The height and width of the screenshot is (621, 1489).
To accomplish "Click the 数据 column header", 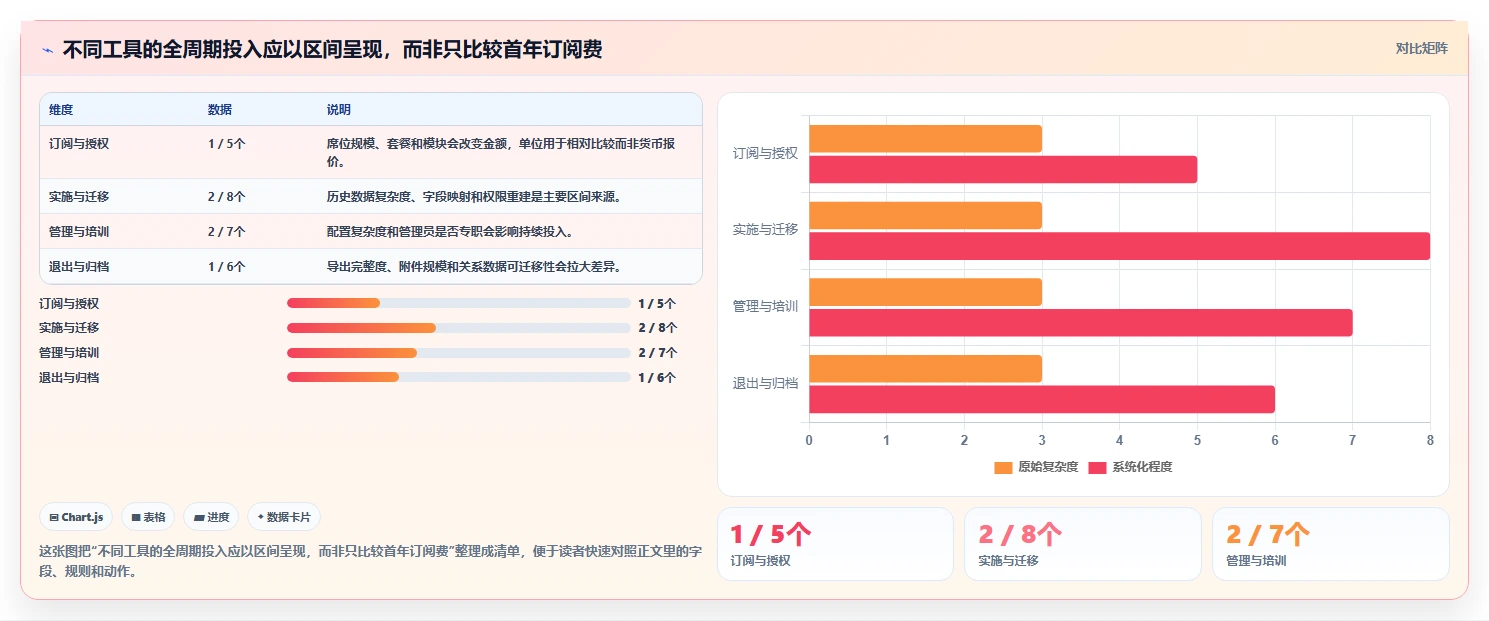I will click(220, 110).
